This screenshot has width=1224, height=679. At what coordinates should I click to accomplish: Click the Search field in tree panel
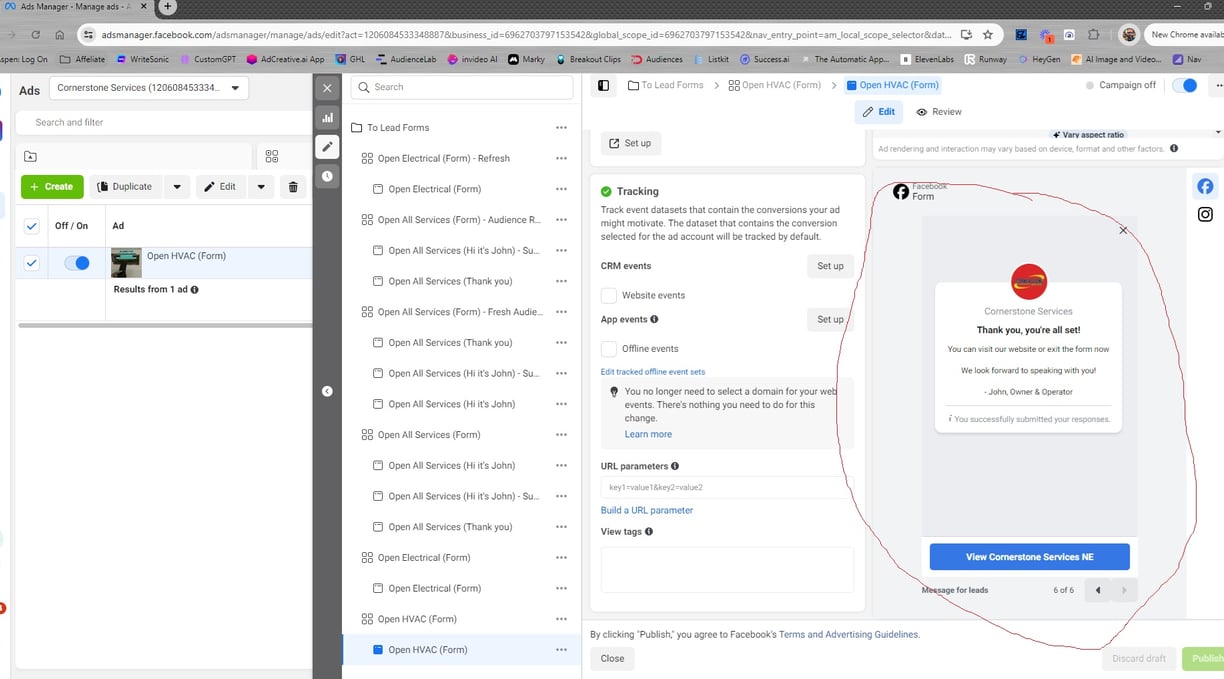pos(462,87)
